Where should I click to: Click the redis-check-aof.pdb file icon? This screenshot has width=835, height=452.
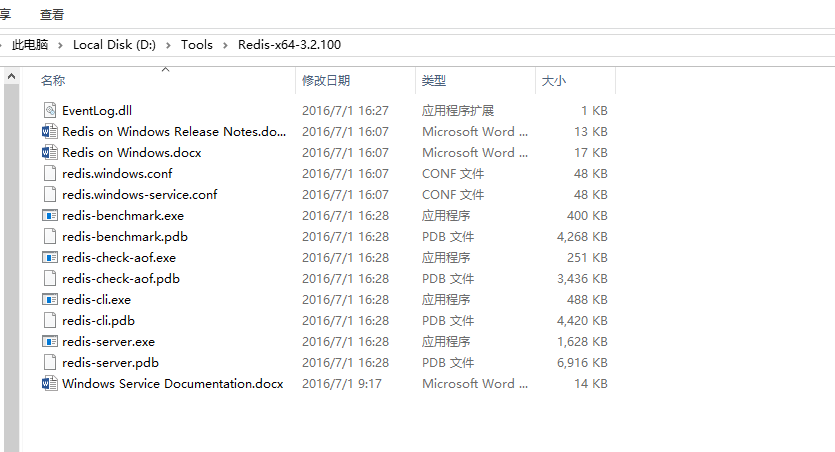pyautogui.click(x=50, y=278)
